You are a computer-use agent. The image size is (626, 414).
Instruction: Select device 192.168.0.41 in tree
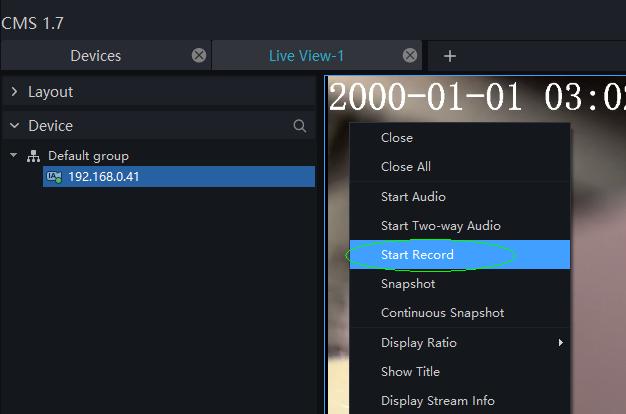(x=104, y=177)
